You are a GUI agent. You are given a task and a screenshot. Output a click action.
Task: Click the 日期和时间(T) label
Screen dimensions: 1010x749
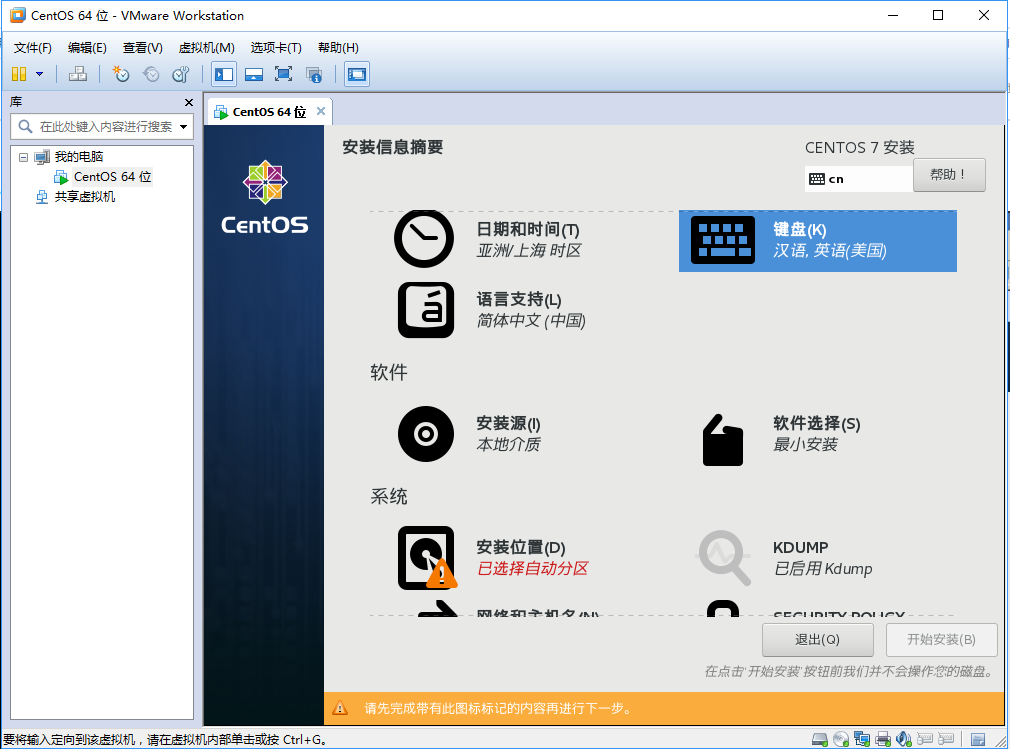pos(528,230)
